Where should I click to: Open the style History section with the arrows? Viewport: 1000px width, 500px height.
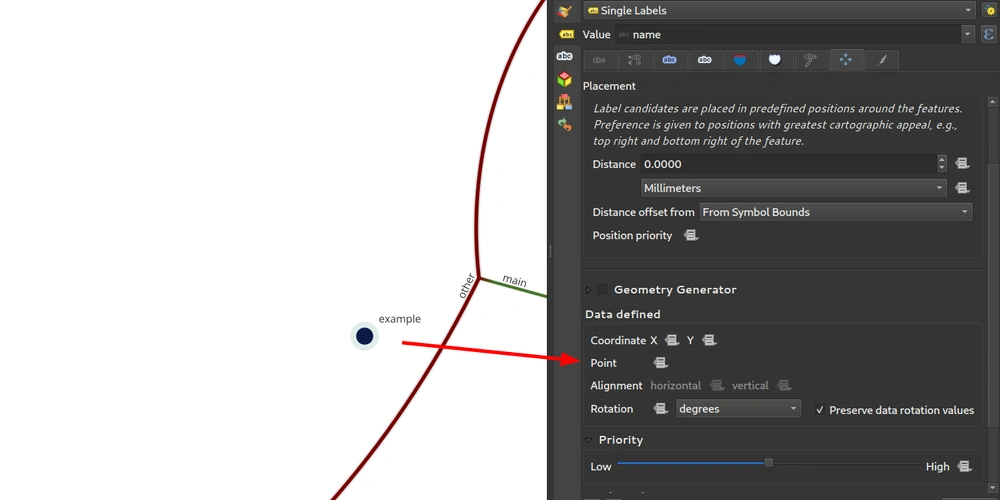tap(564, 124)
